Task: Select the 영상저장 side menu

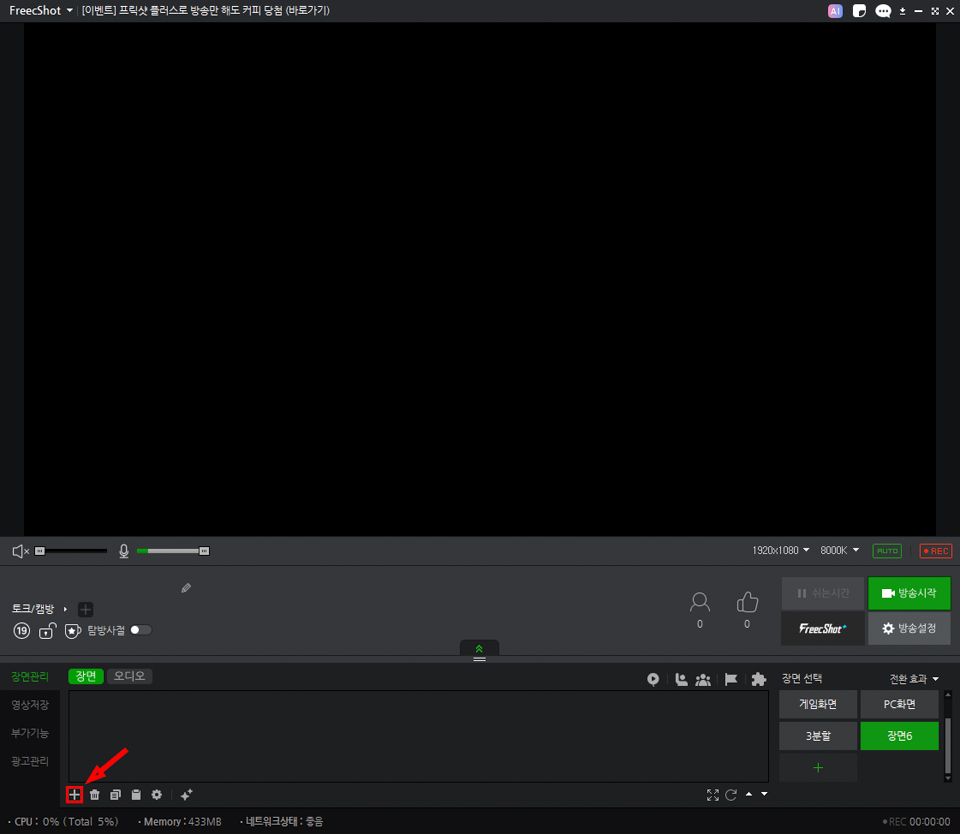Action: click(29, 705)
